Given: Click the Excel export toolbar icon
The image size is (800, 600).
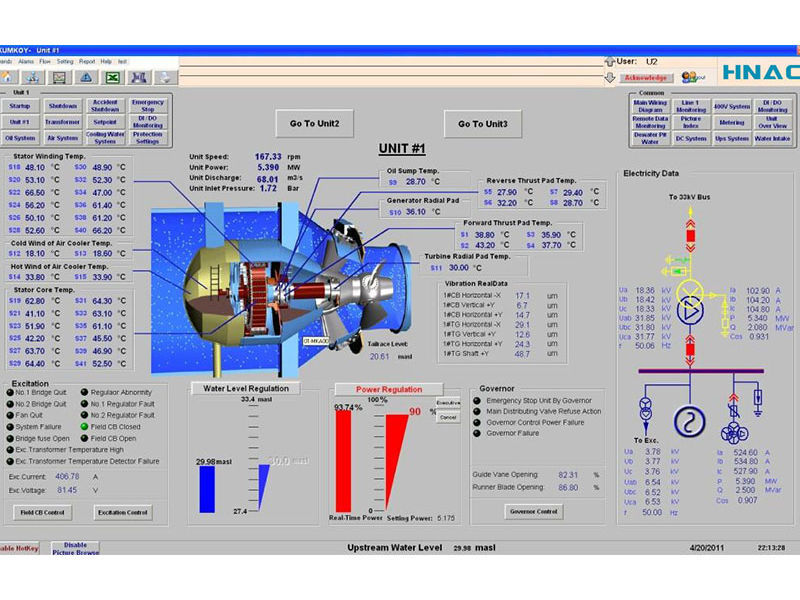Looking at the screenshot, I should click(113, 77).
